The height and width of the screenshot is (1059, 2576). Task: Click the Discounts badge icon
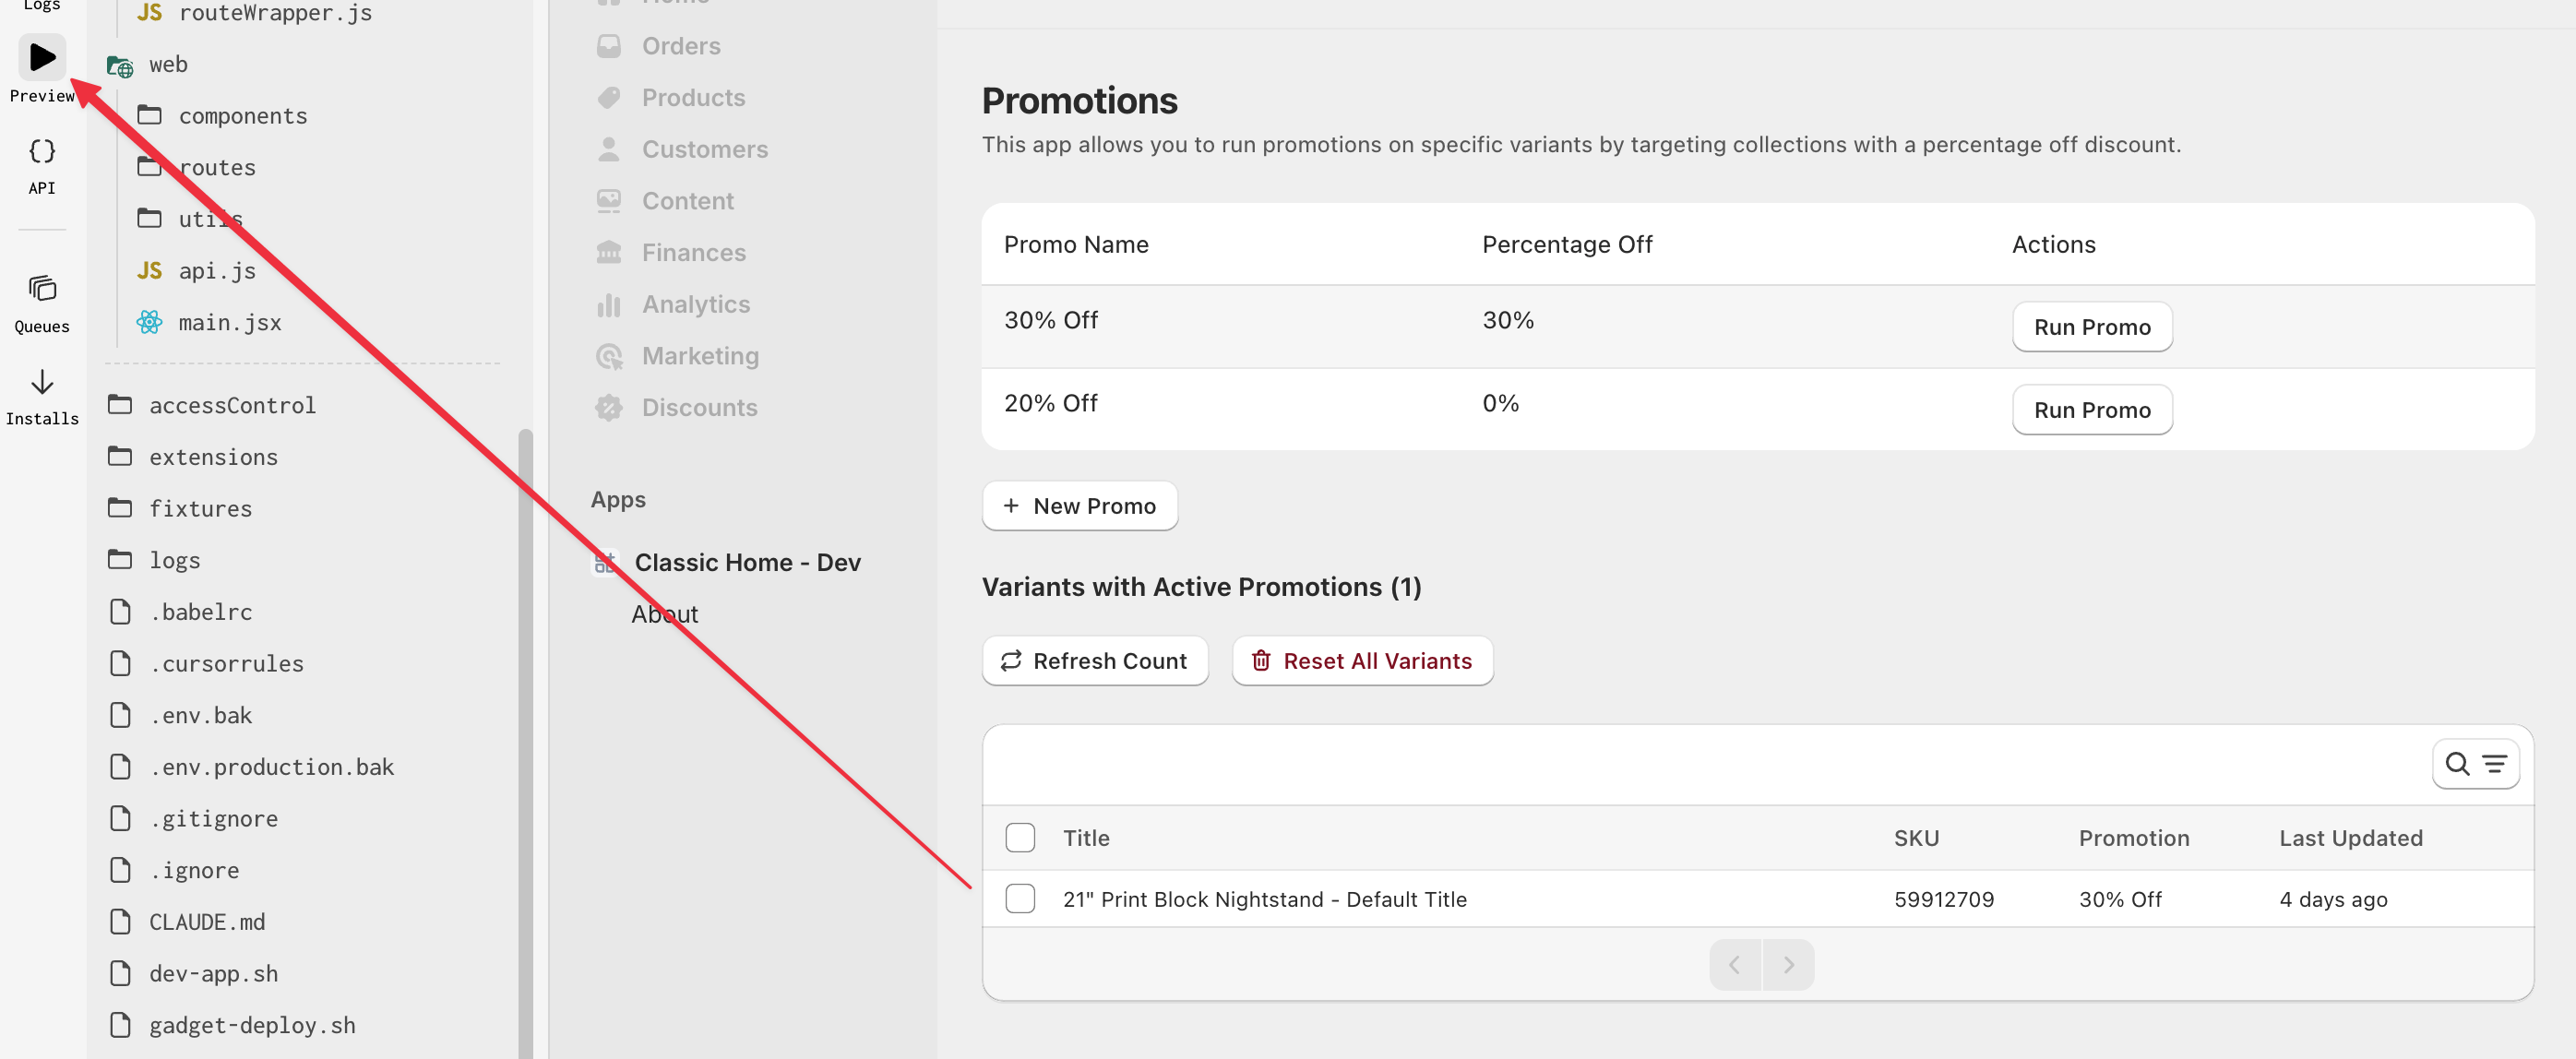pyautogui.click(x=608, y=408)
